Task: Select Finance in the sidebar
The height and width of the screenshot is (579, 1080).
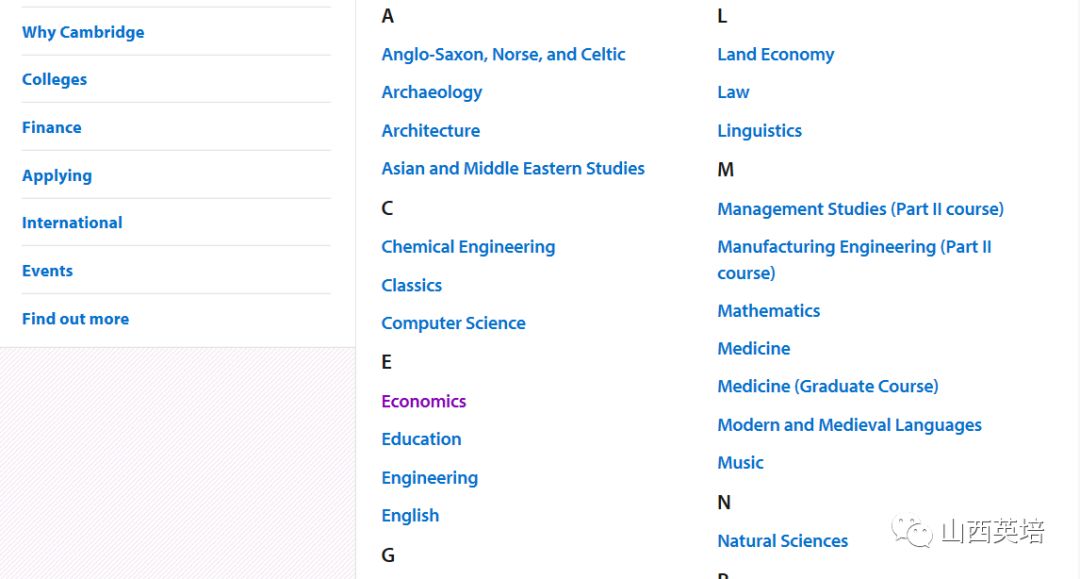Action: click(52, 127)
